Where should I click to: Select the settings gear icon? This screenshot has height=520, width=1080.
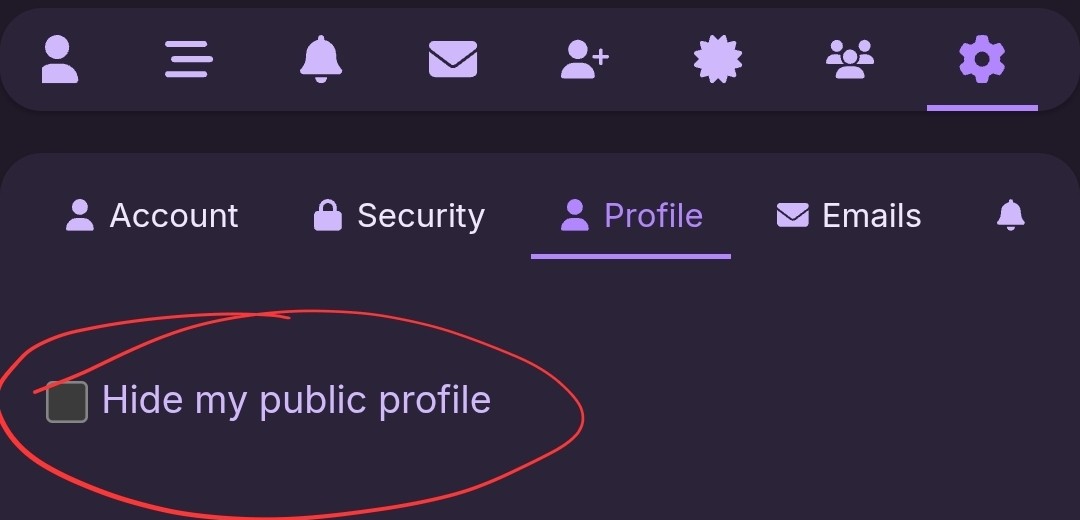point(982,60)
